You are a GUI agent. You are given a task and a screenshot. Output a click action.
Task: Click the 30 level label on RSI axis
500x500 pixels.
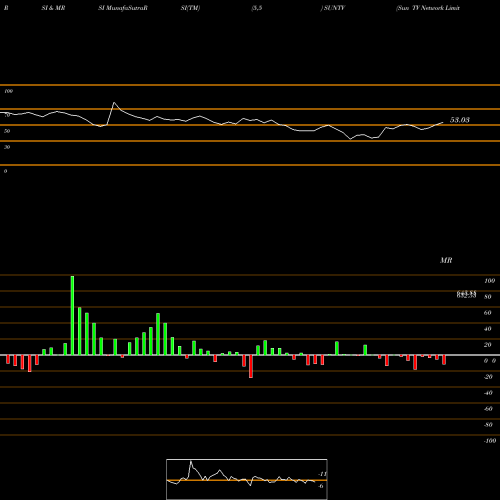click(x=7, y=147)
